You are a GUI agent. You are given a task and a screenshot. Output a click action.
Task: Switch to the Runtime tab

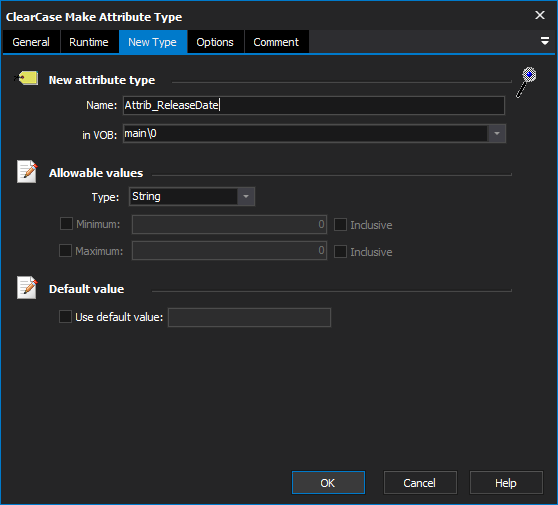click(89, 42)
